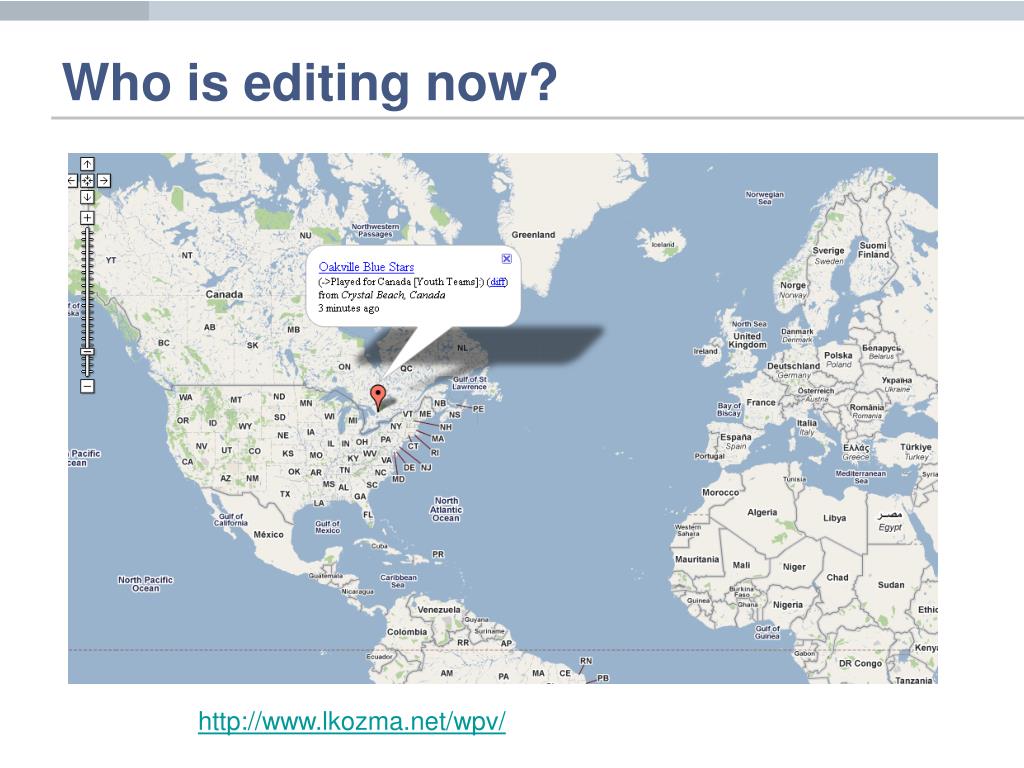This screenshot has width=1024, height=768.
Task: Click the Niger label on map
Action: 794,567
